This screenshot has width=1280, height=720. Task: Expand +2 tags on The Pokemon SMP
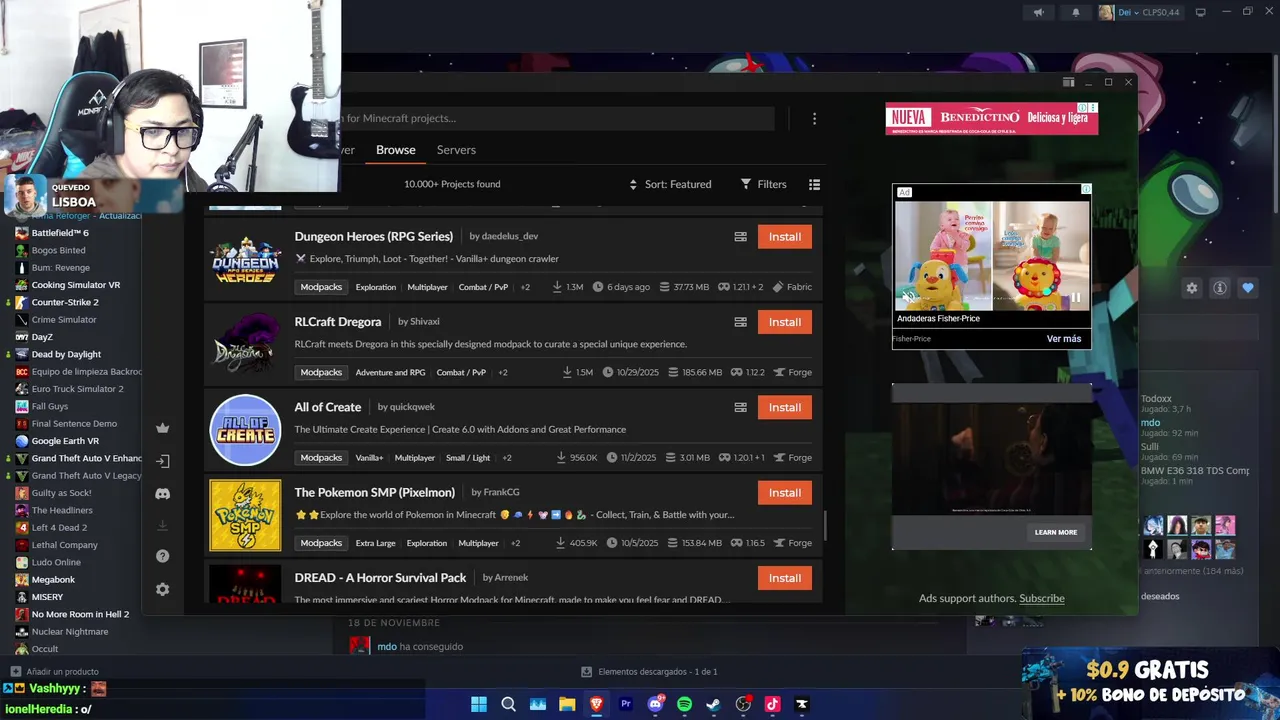click(514, 543)
